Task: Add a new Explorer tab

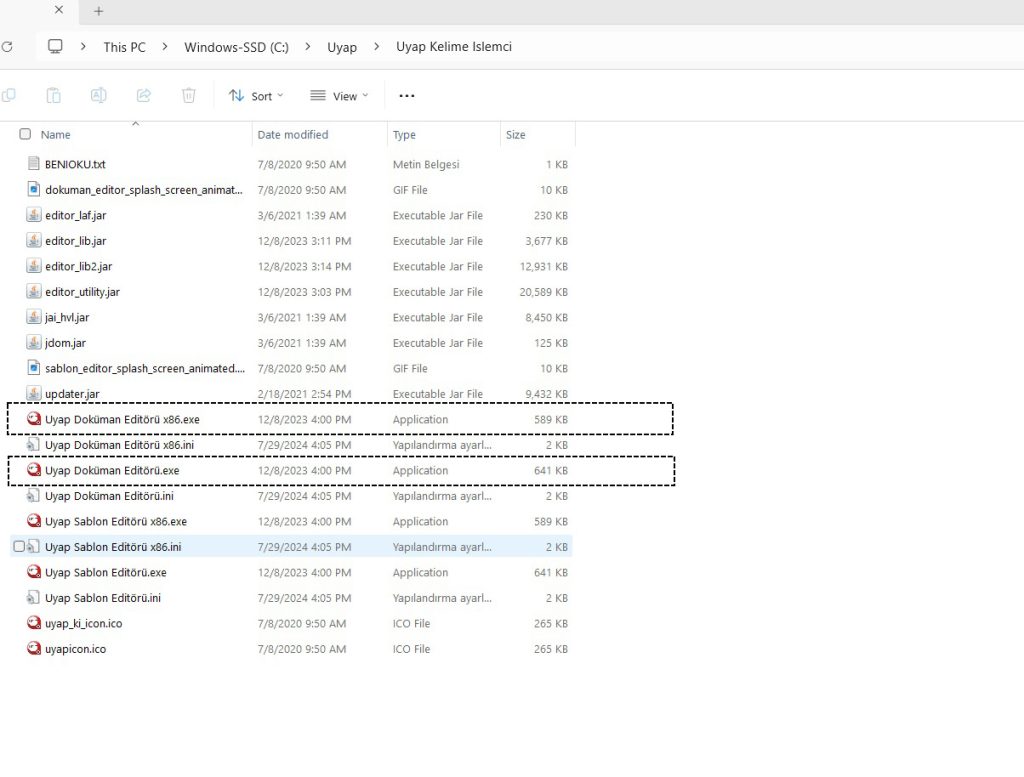Action: click(99, 10)
